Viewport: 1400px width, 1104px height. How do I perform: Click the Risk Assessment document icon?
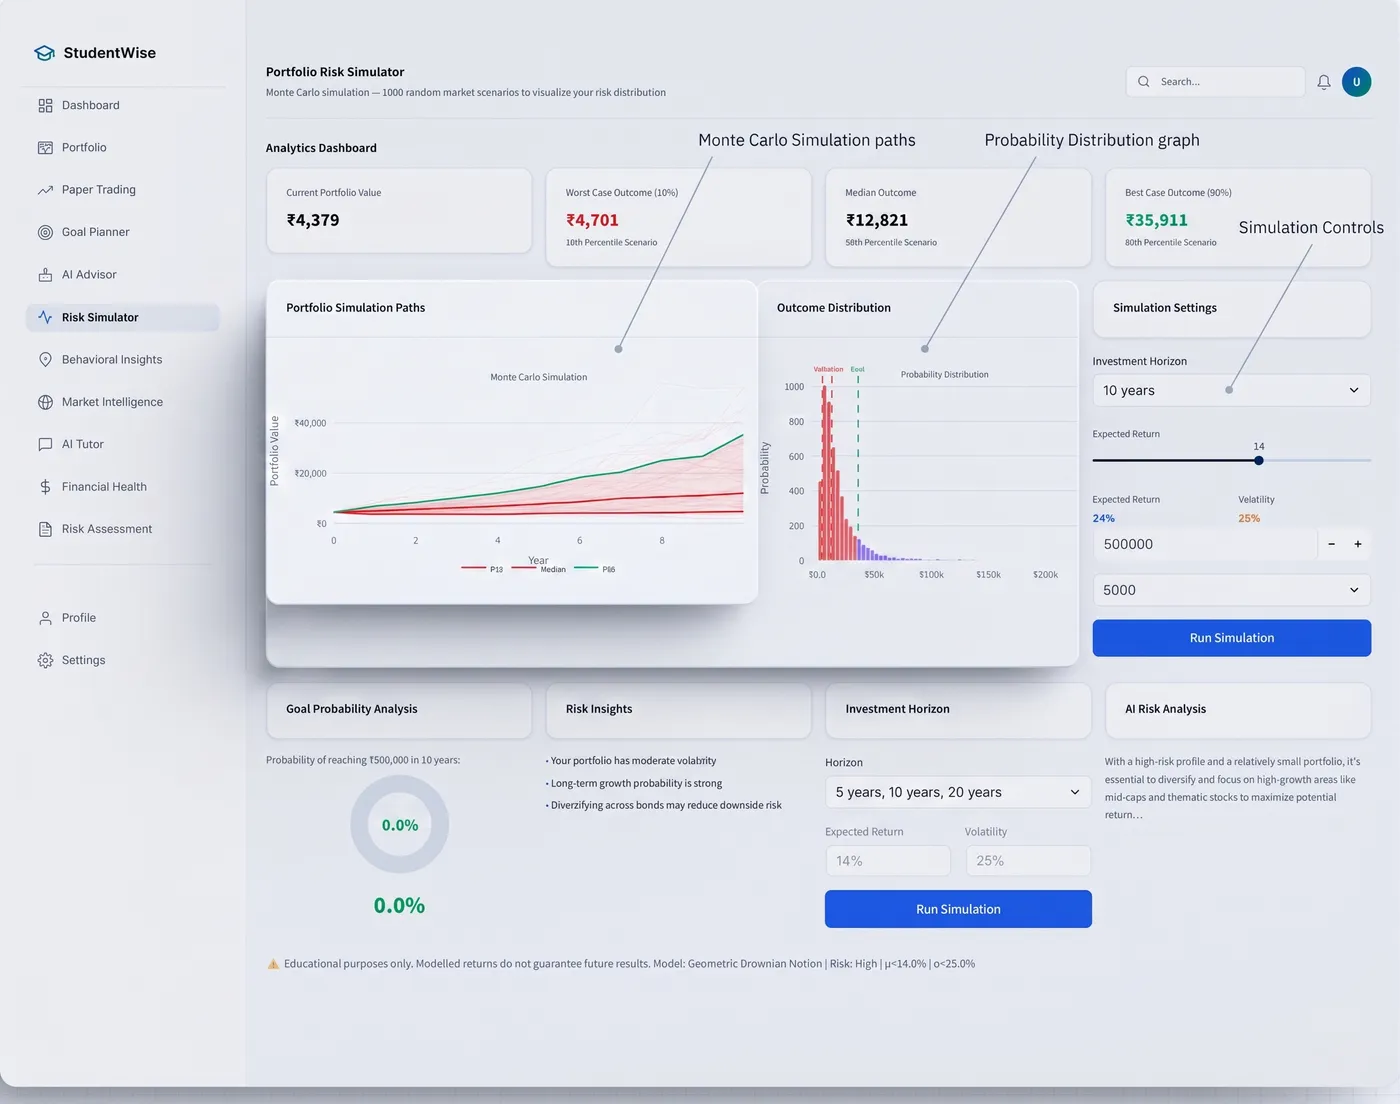[x=45, y=529]
